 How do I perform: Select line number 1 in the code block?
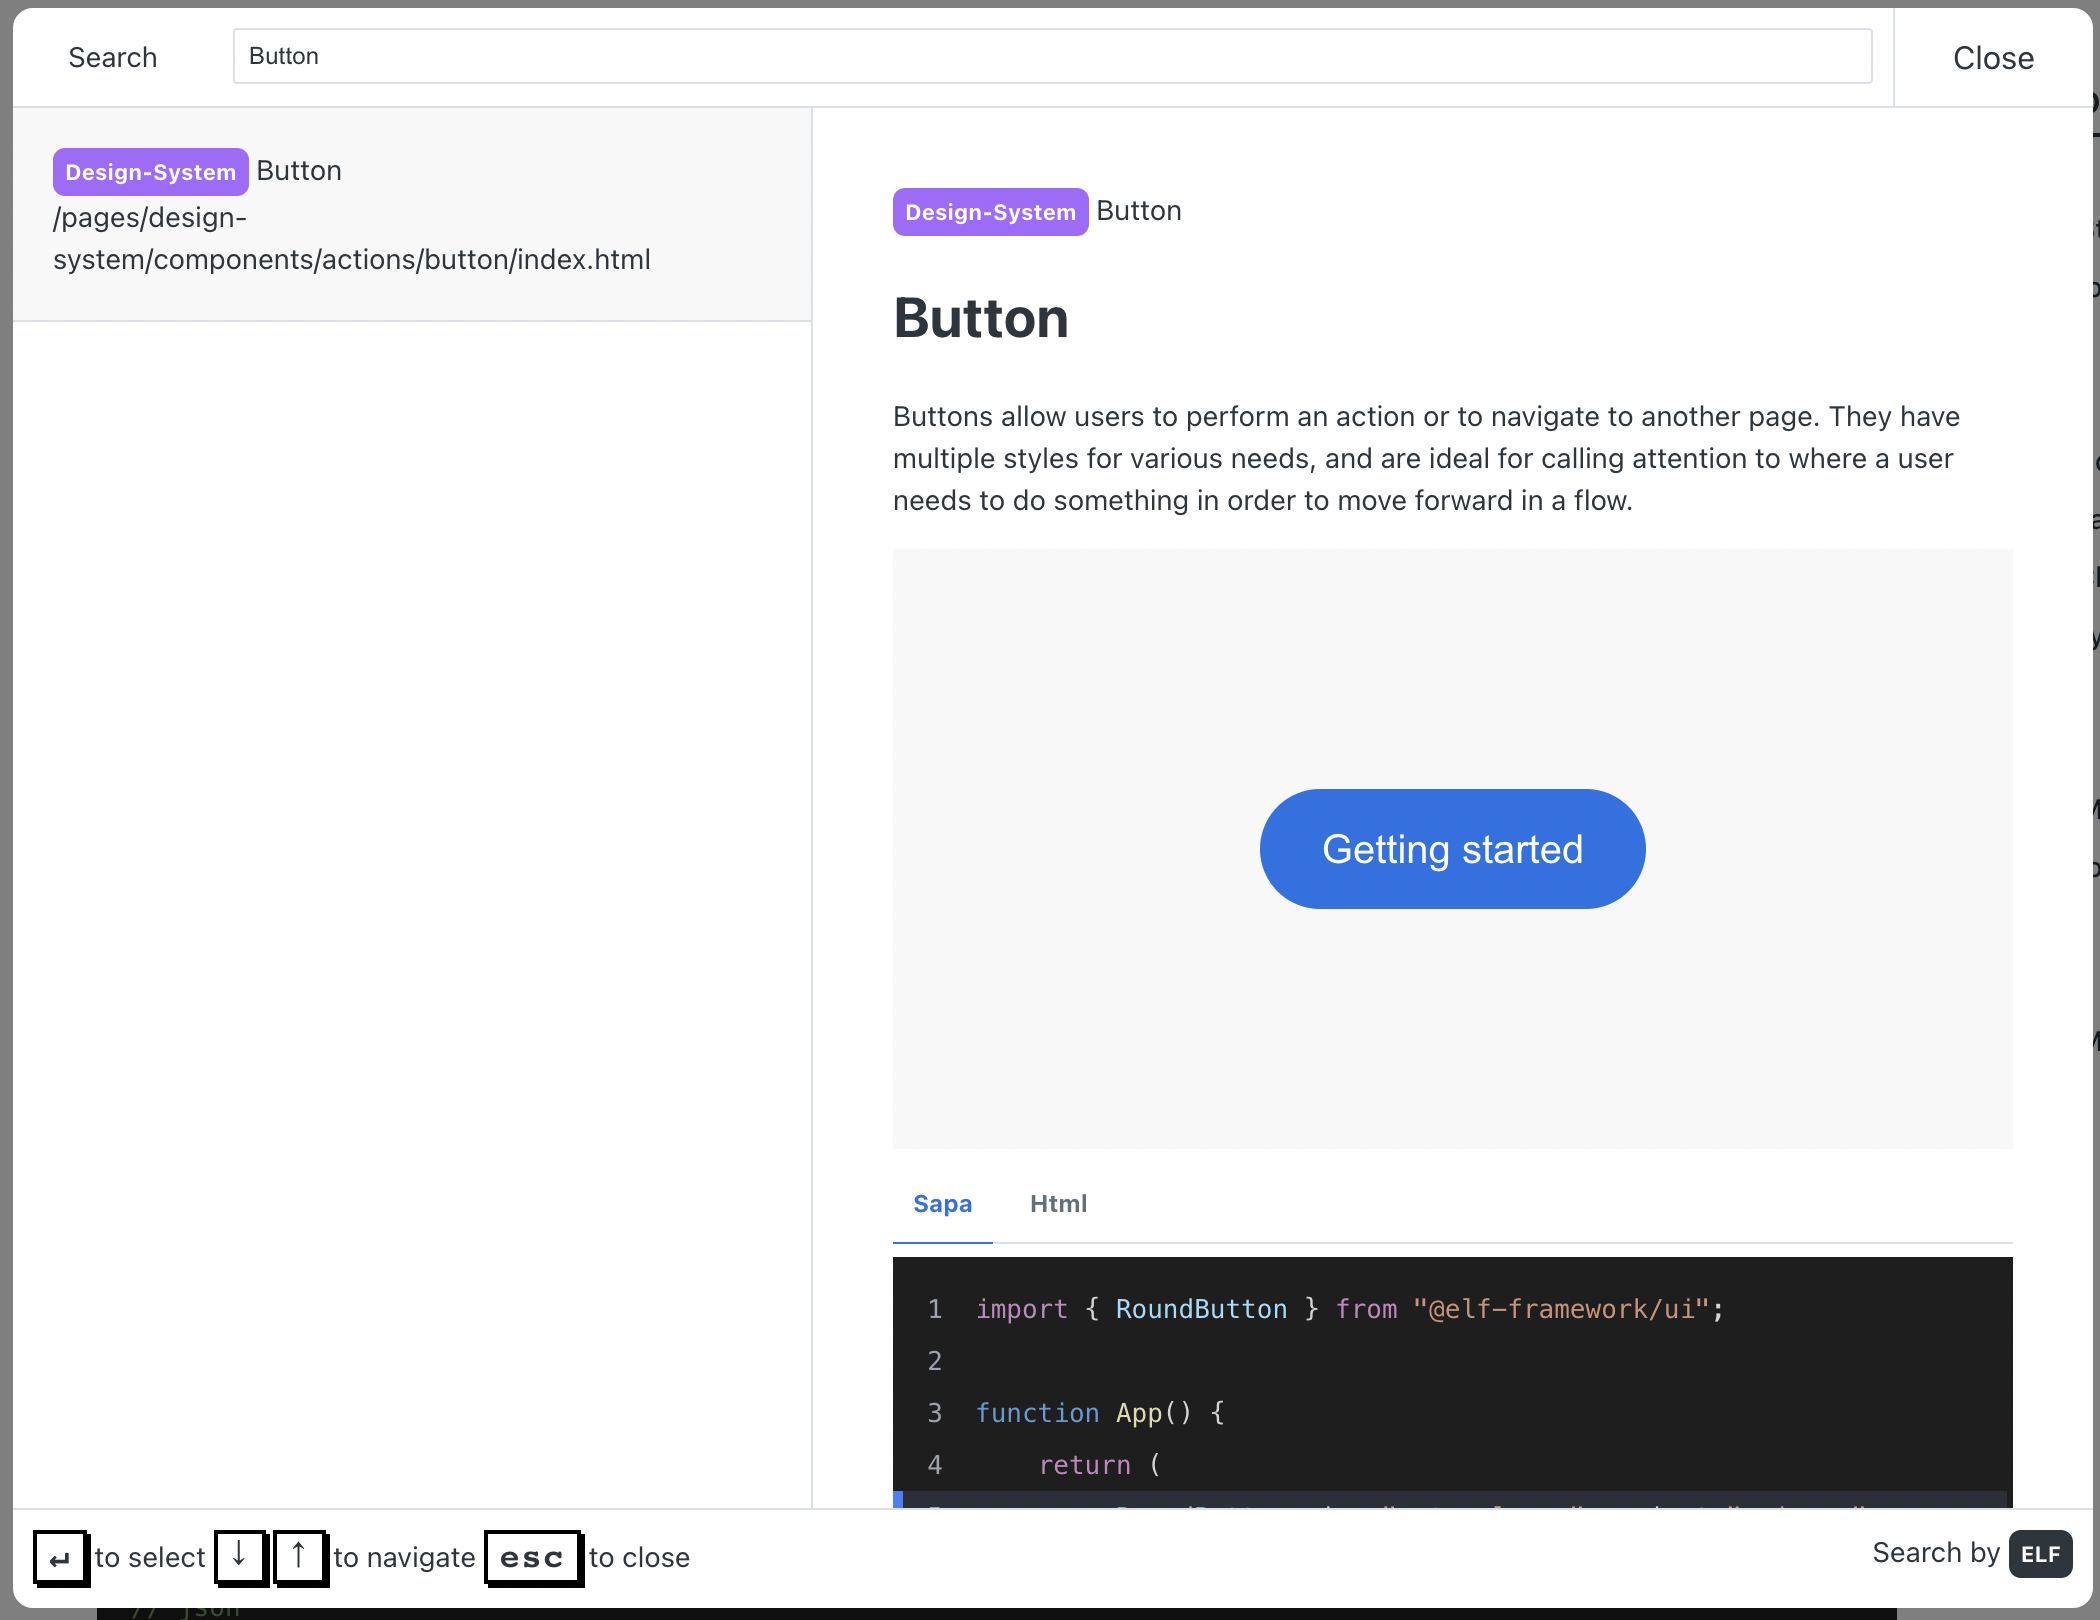[x=934, y=1308]
